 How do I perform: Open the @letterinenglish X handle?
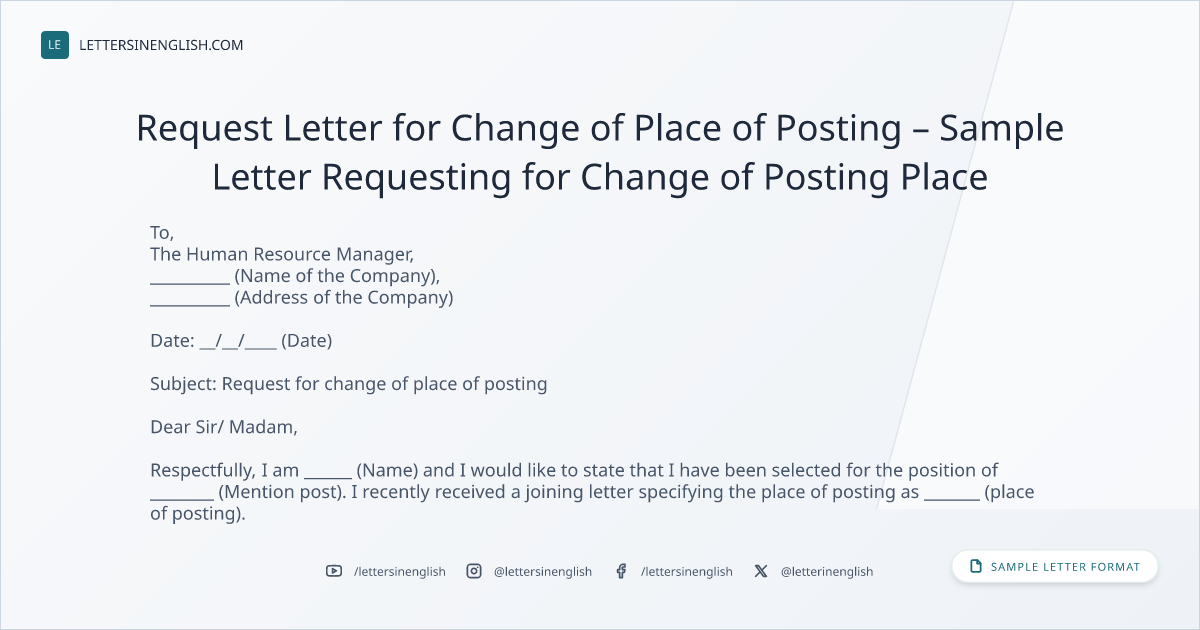click(x=827, y=571)
